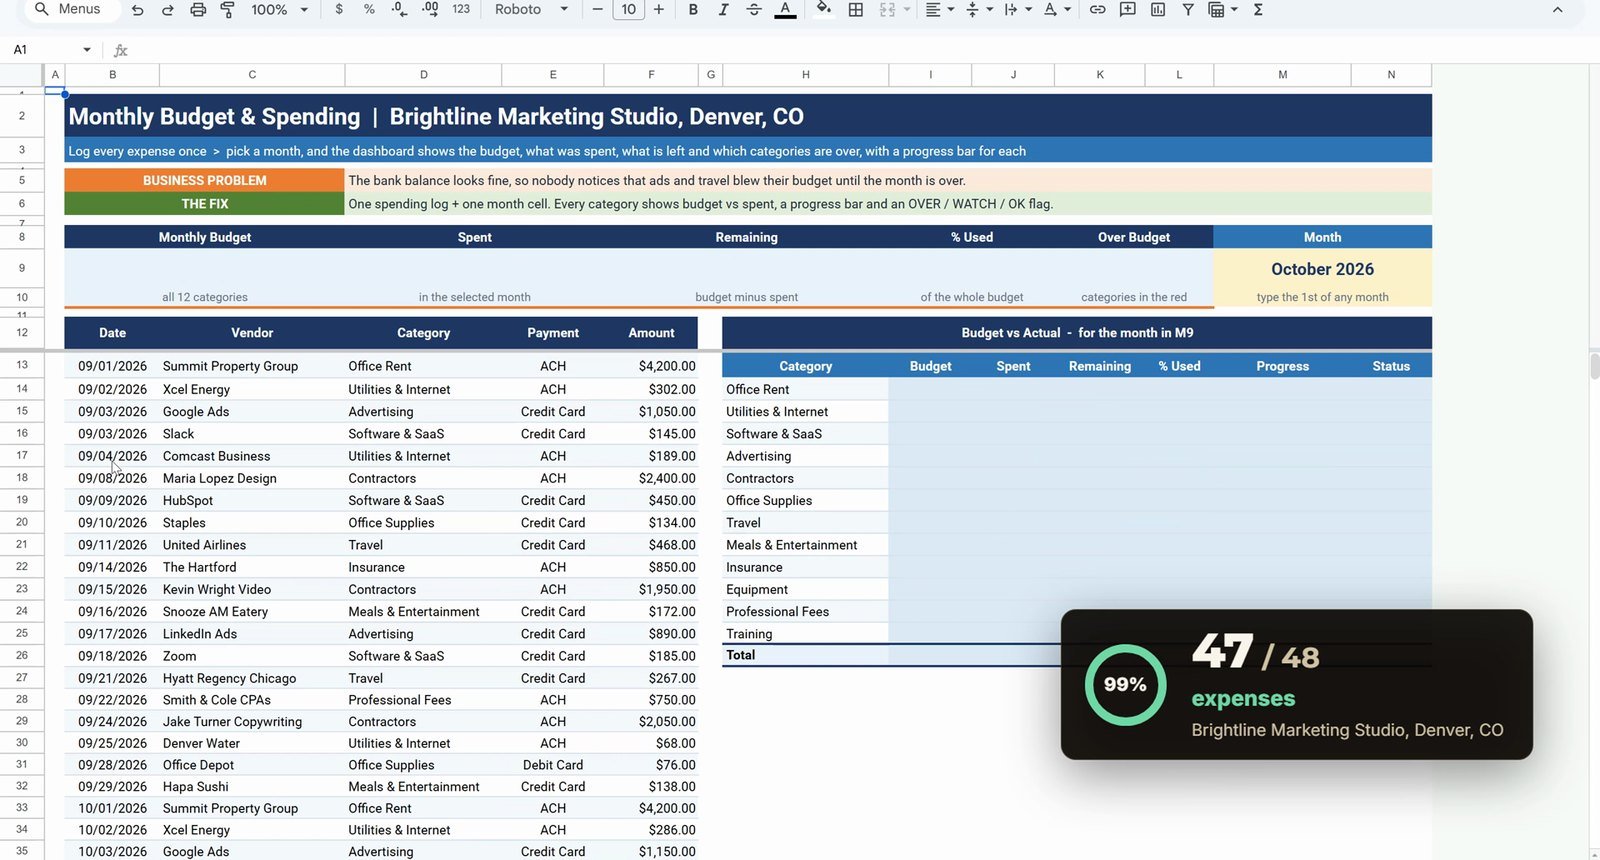
Task: Open the fill color picker
Action: 823,10
